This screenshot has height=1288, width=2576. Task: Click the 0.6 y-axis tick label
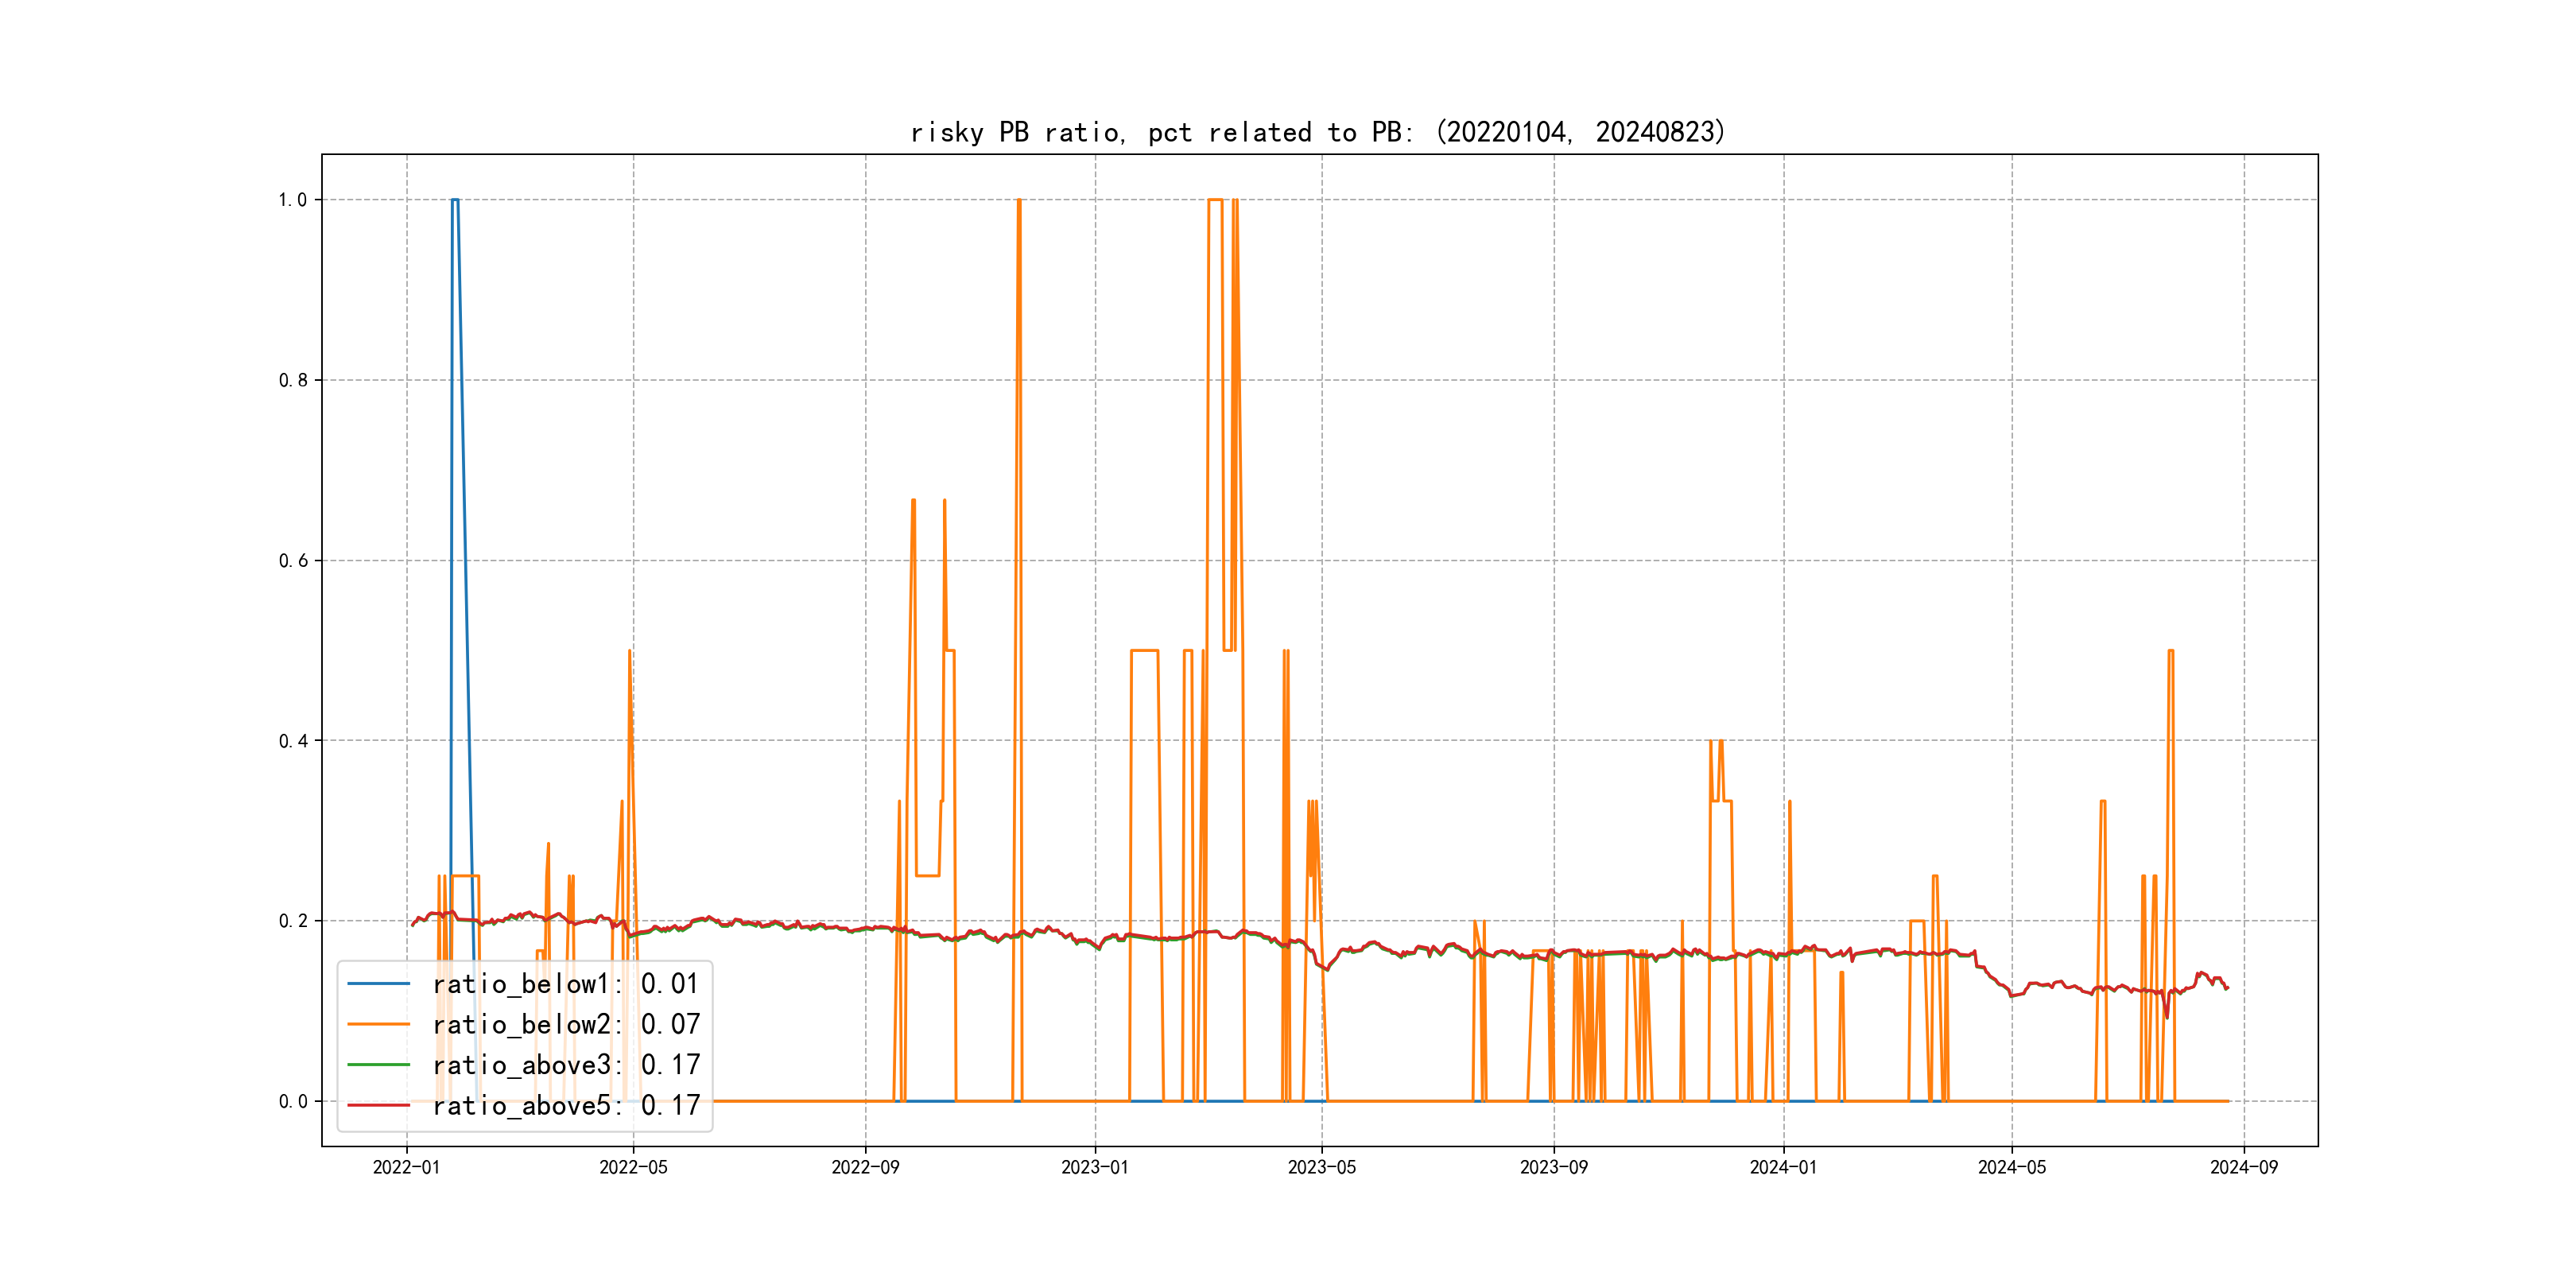[293, 561]
